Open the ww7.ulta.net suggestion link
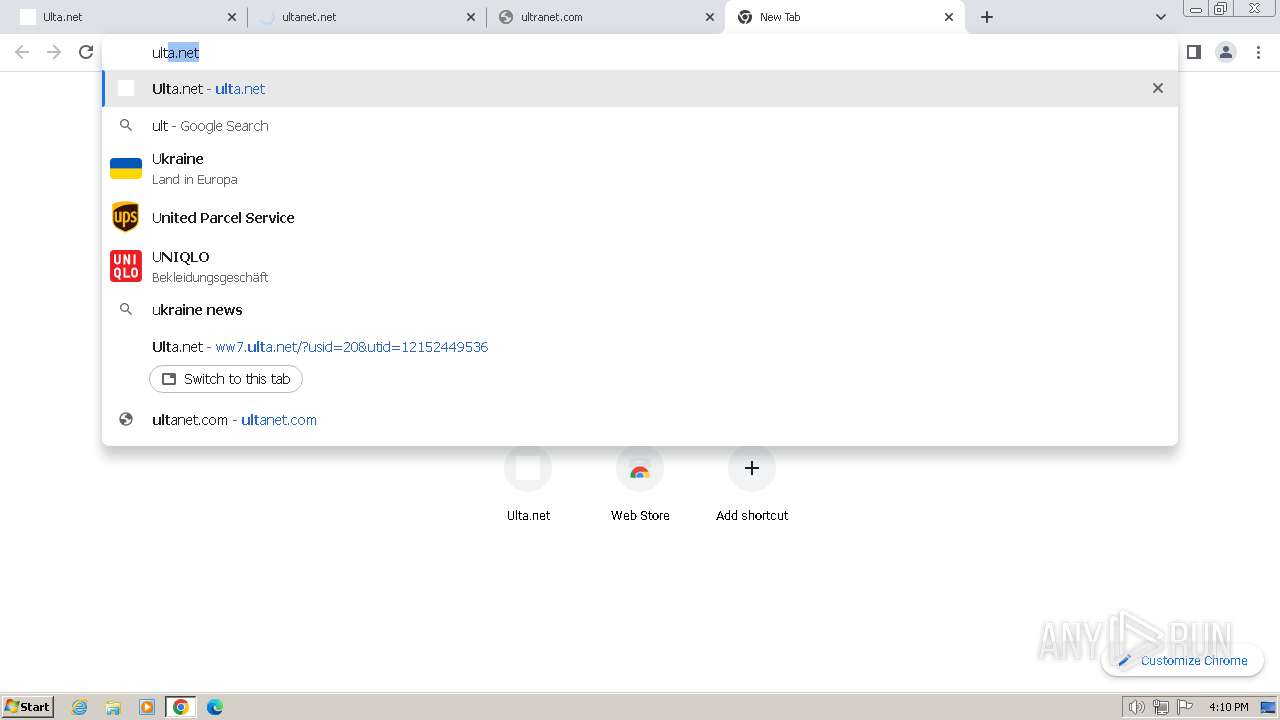 (352, 347)
